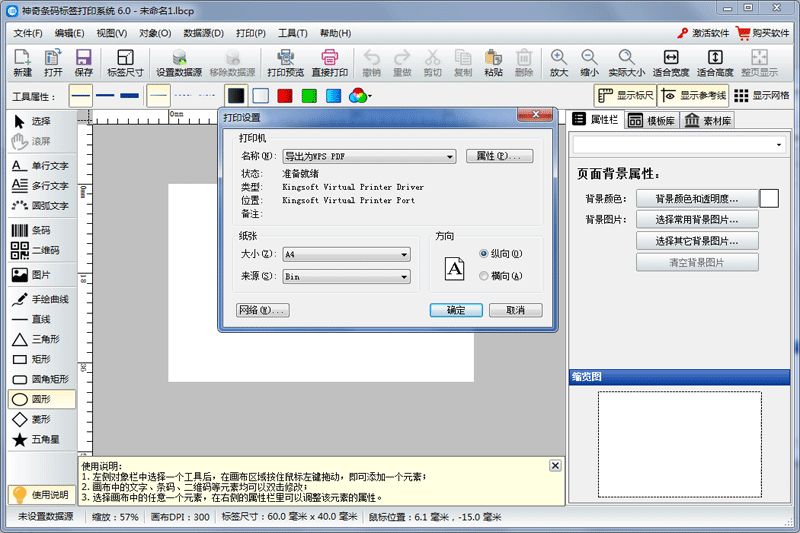Screen dimensions: 800x533
Task: Open the 编辑(E) menu
Action: coord(69,33)
